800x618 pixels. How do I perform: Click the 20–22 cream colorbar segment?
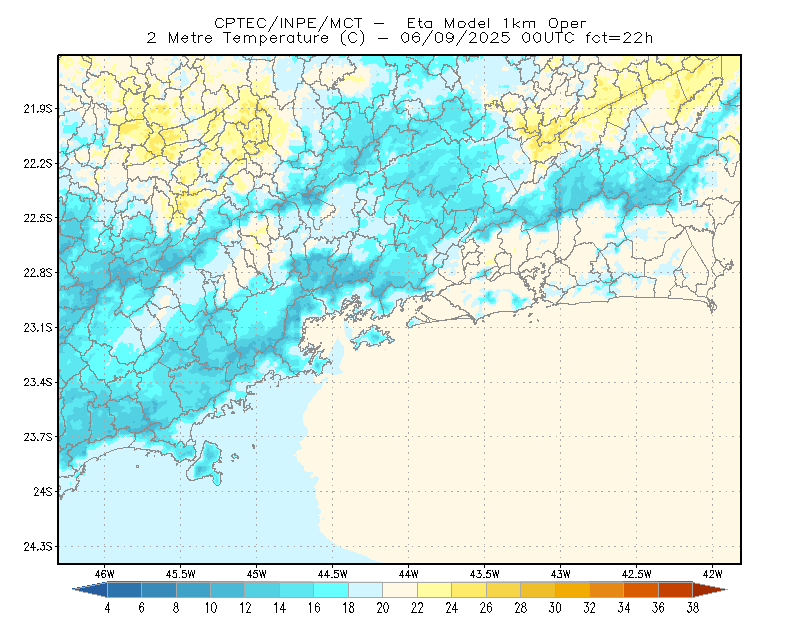tap(400, 589)
